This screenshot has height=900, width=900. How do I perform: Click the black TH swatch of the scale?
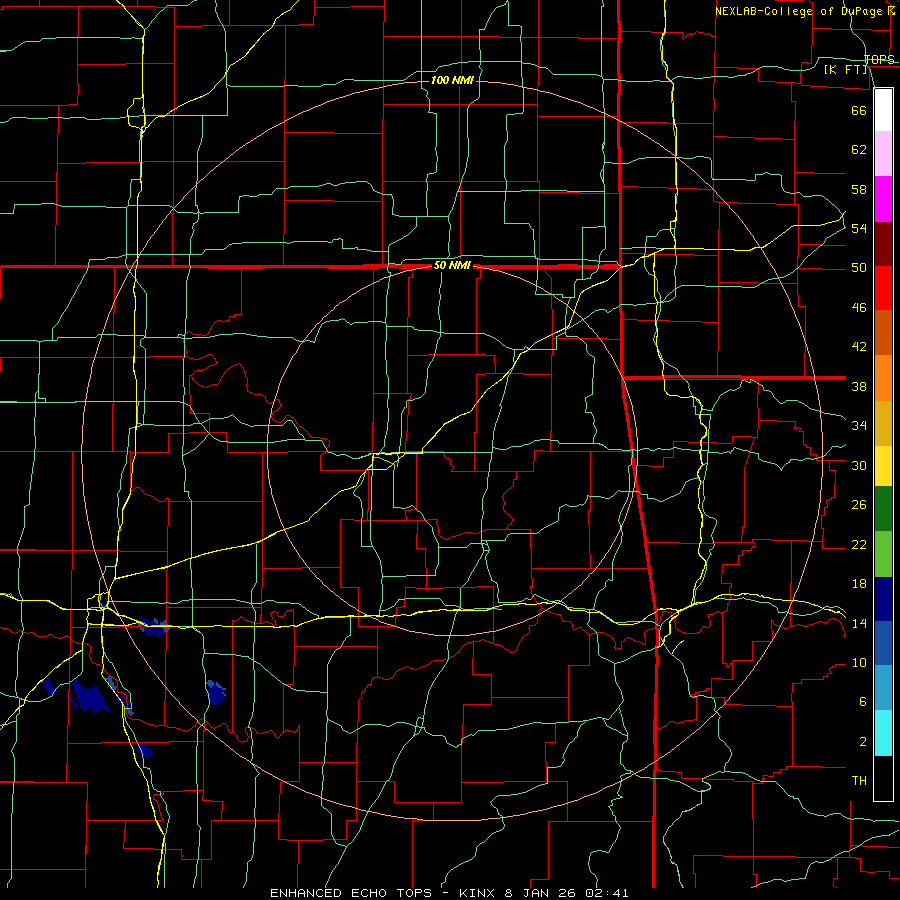click(883, 778)
